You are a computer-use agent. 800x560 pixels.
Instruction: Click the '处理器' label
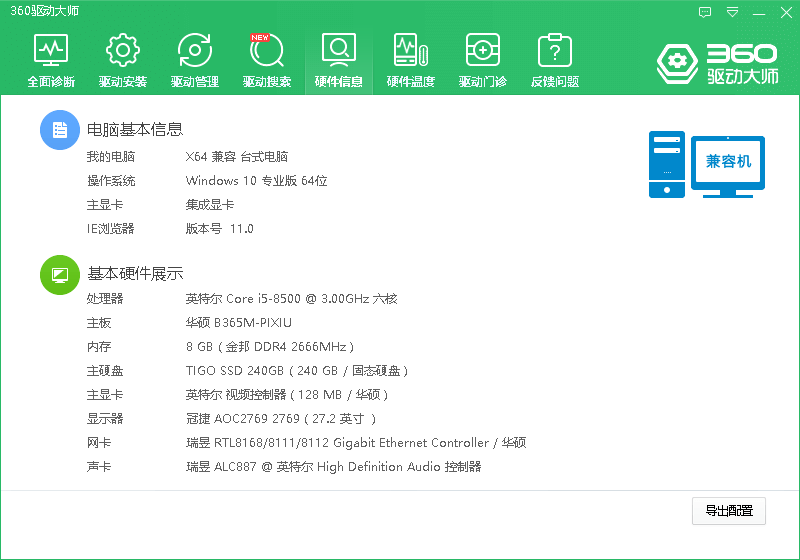pyautogui.click(x=105, y=298)
